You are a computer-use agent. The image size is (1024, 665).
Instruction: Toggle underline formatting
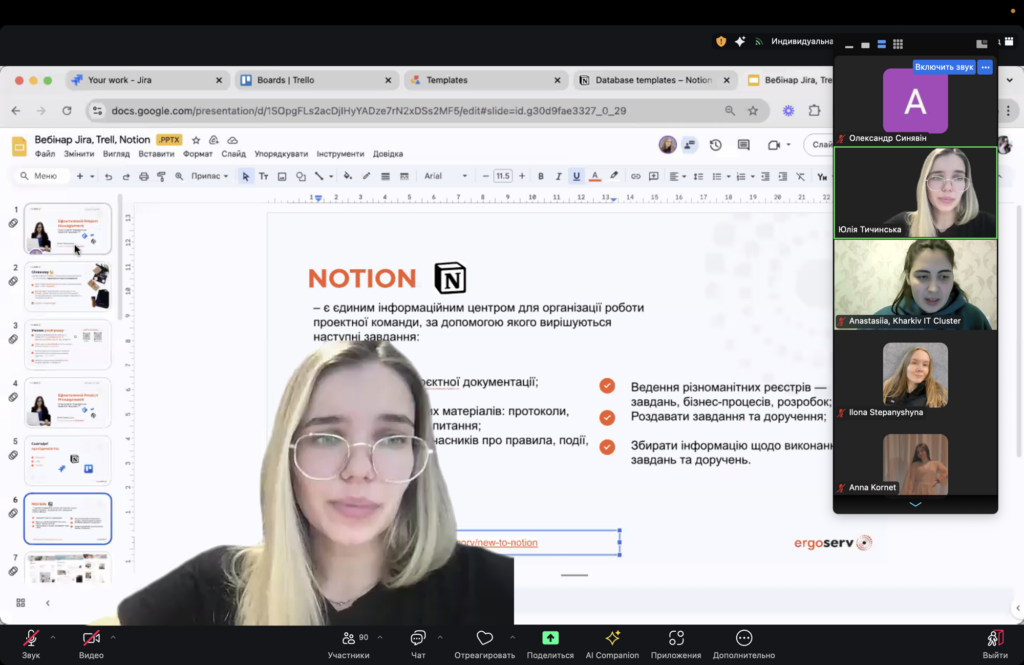coord(576,176)
